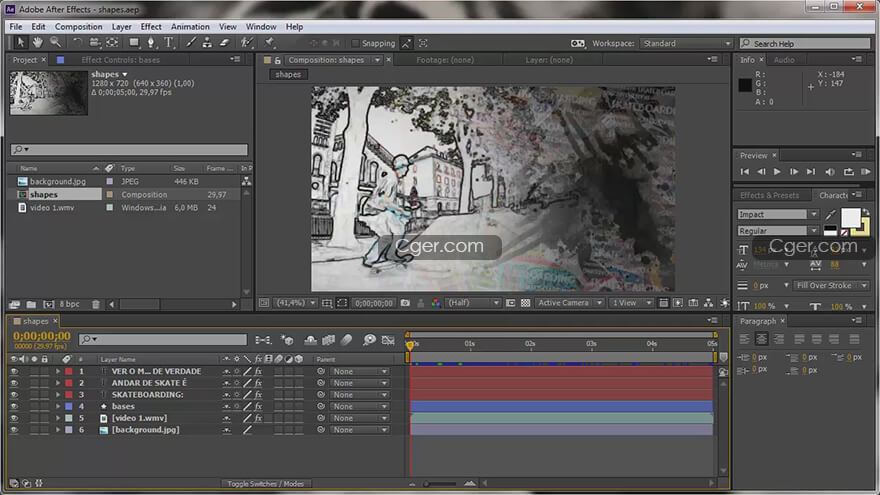Switch to the Audio panel tab
The width and height of the screenshot is (880, 495).
(x=784, y=60)
